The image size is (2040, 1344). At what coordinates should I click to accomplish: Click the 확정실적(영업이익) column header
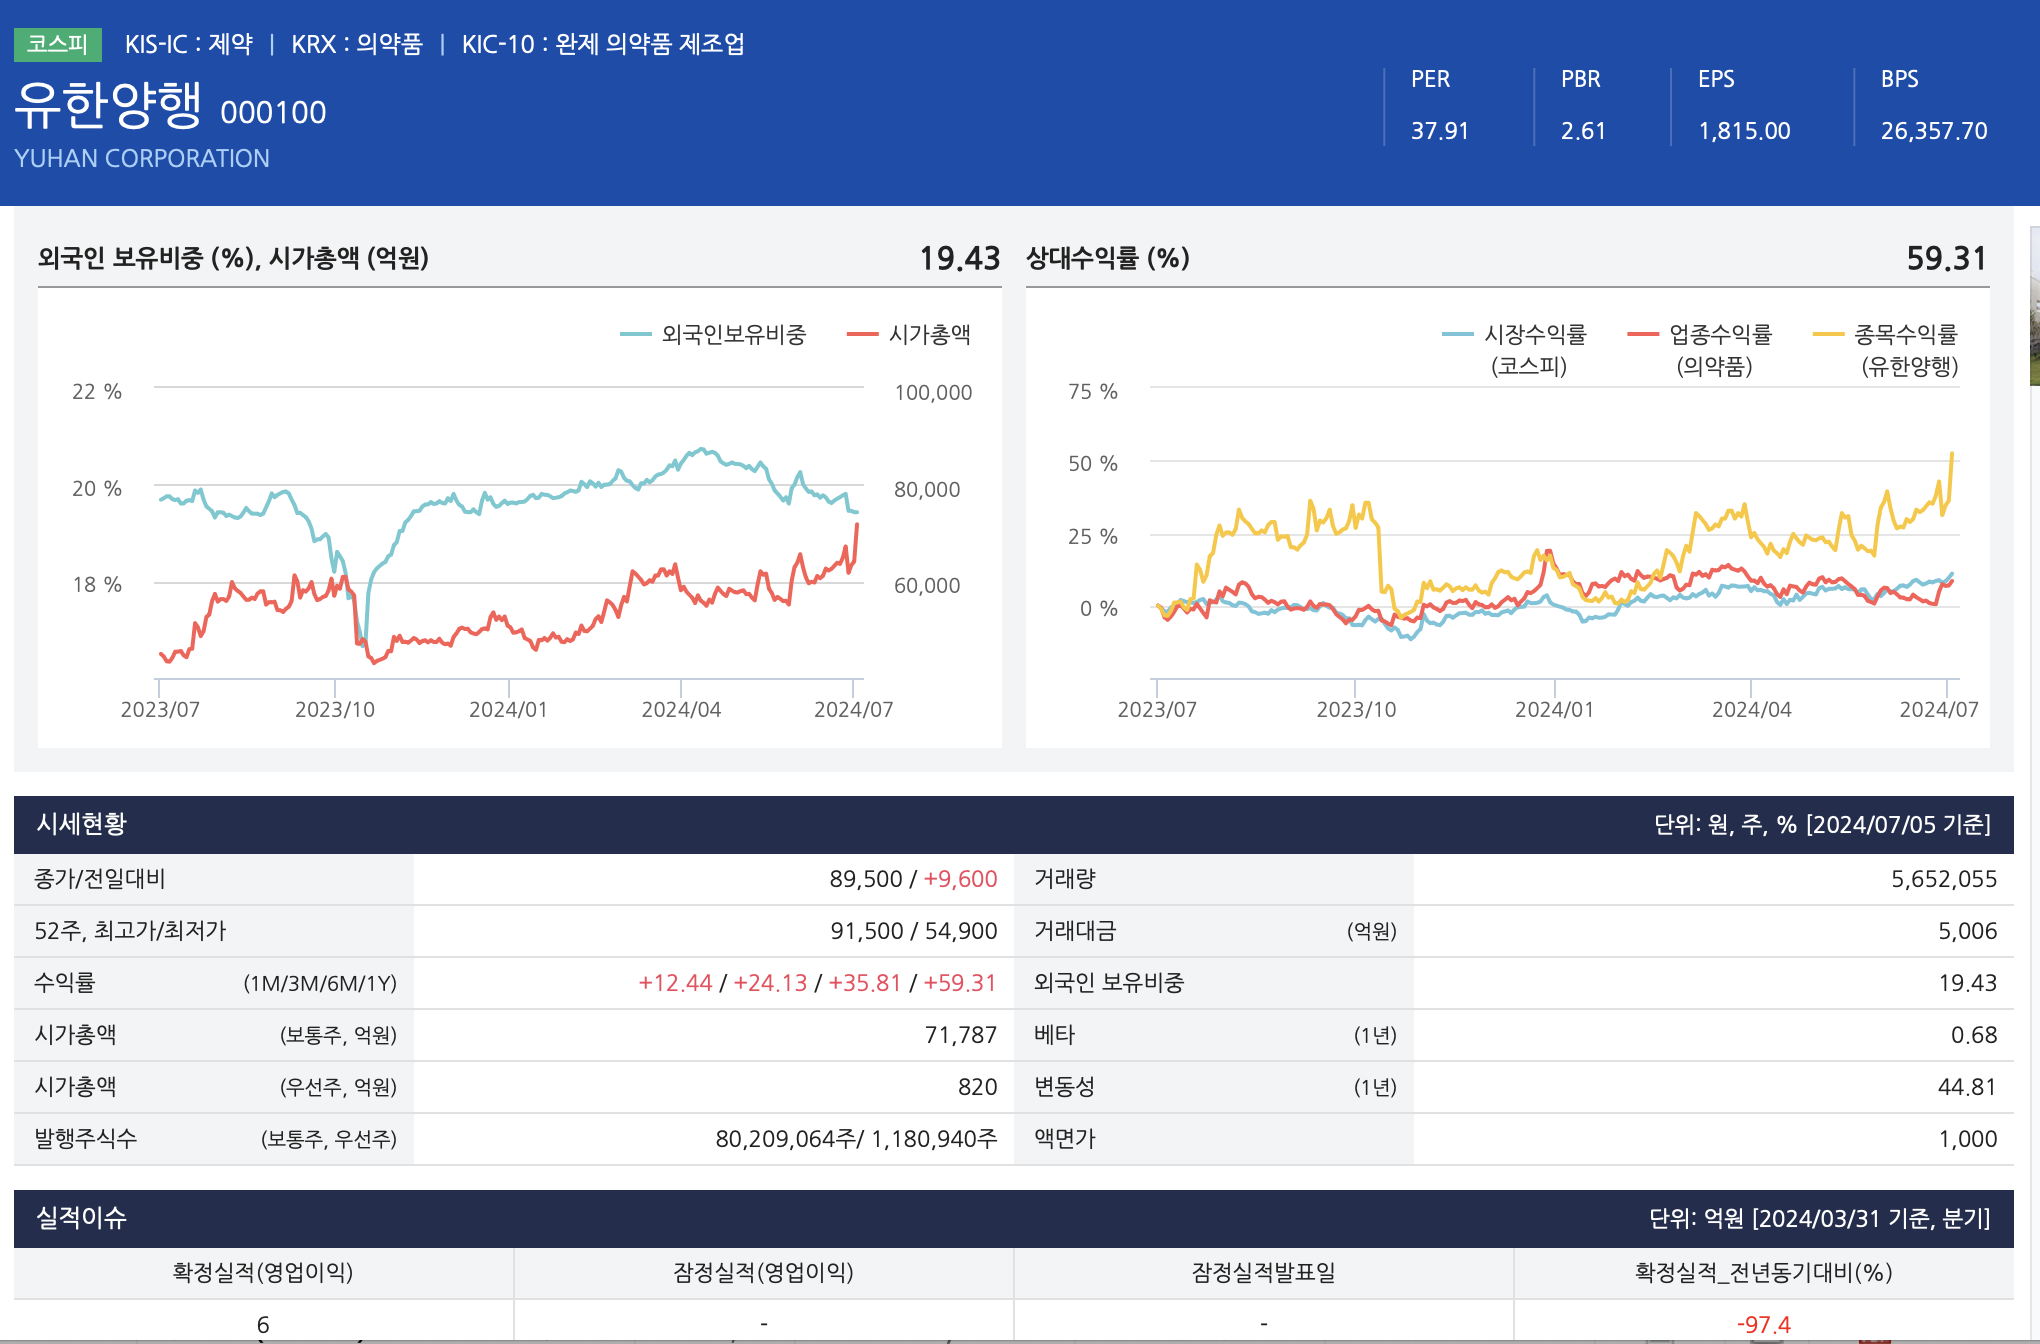(x=263, y=1272)
